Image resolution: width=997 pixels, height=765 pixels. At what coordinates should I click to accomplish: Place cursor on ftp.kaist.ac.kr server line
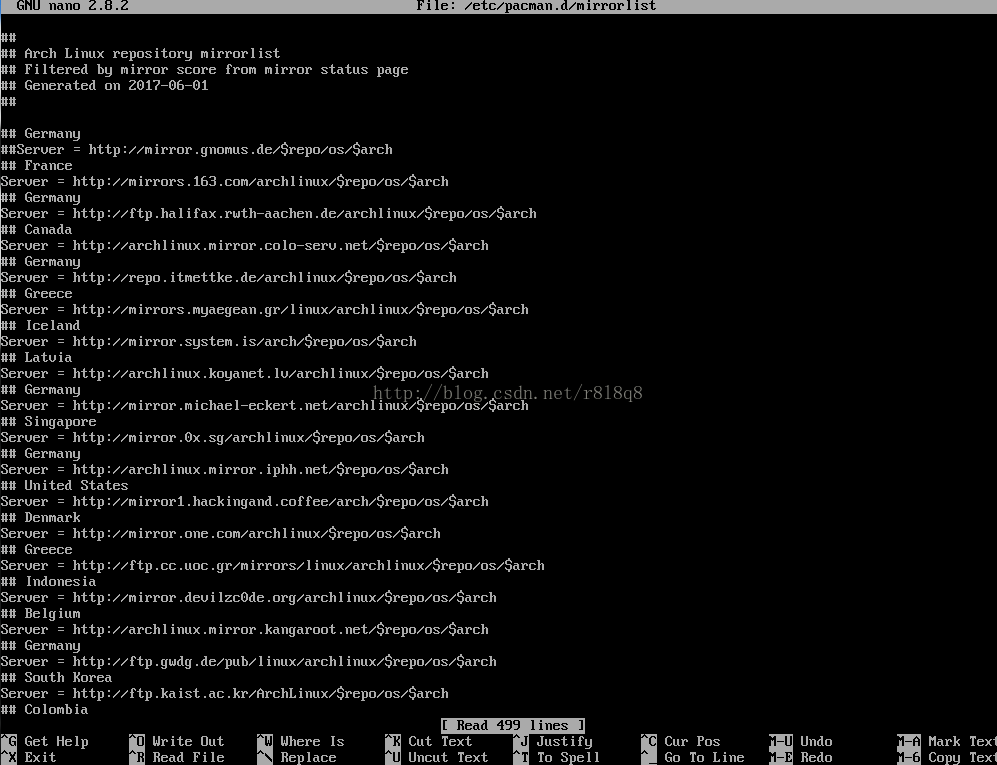(224, 694)
